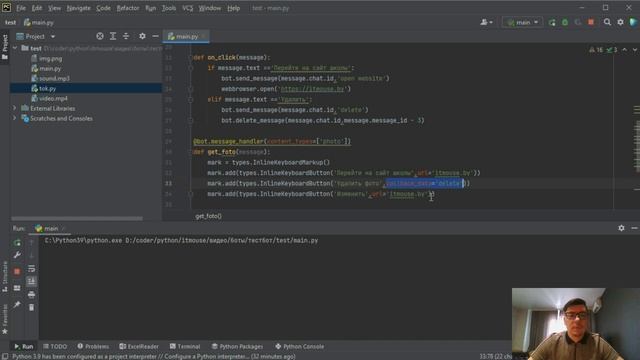Open IDE settings gear in top toolbar
The image size is (640, 360).
(620, 22)
